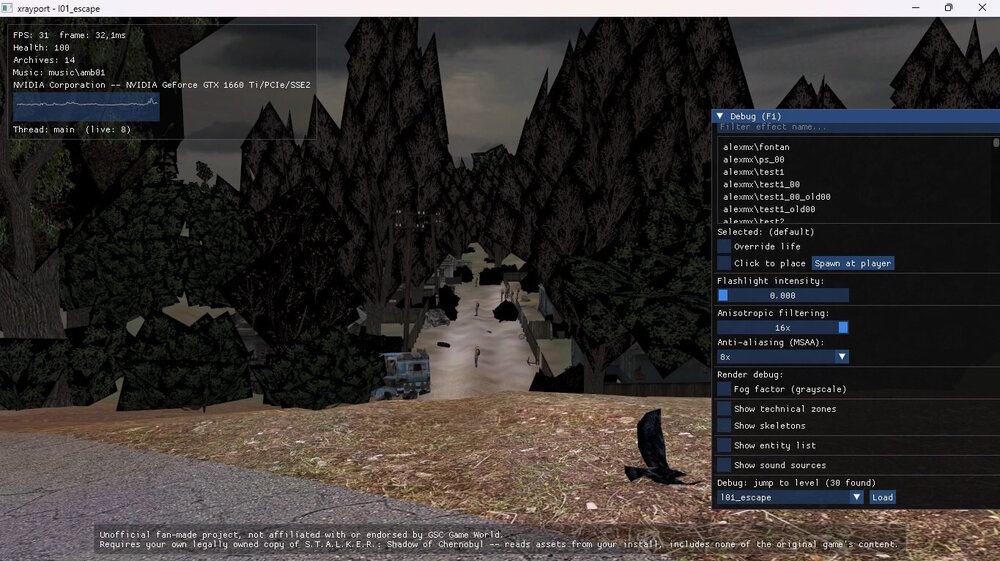Screen dimensions: 1000x561
Task: Toggle Show technical zones
Action: [724, 409]
